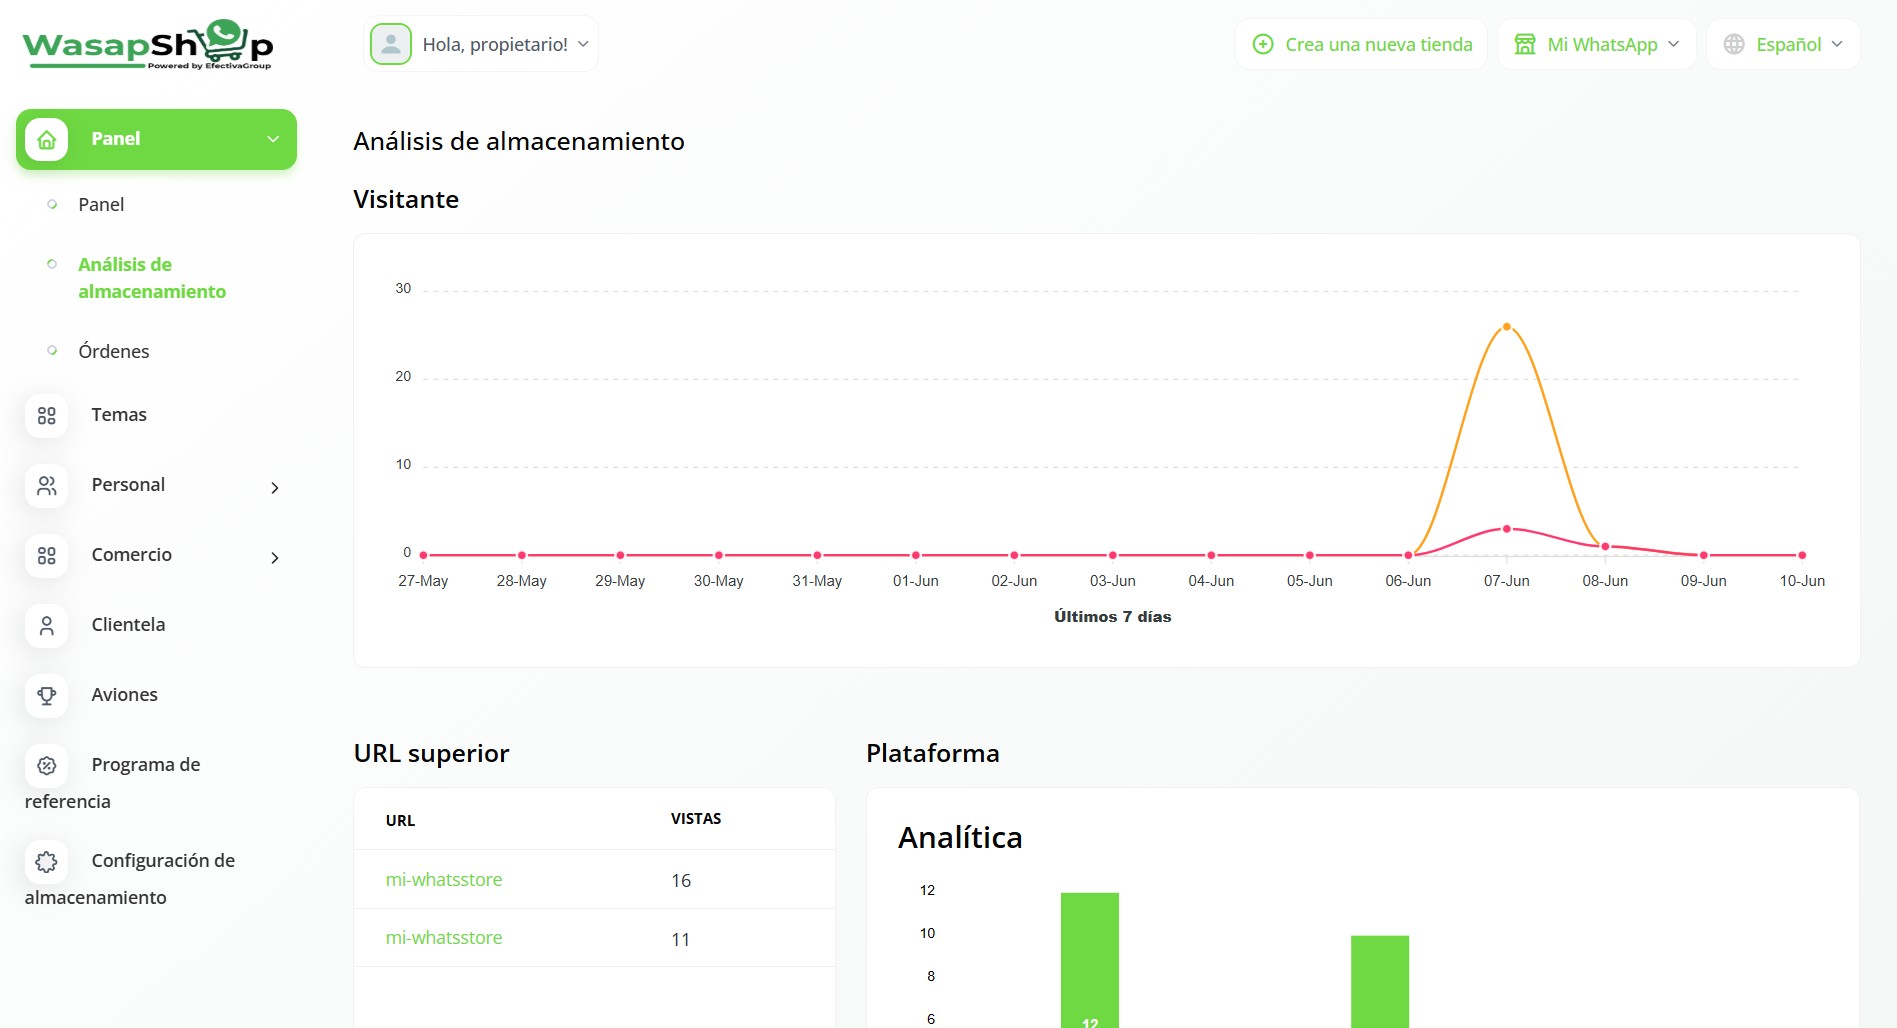Open the first mi-whatsstore URL link

click(444, 880)
